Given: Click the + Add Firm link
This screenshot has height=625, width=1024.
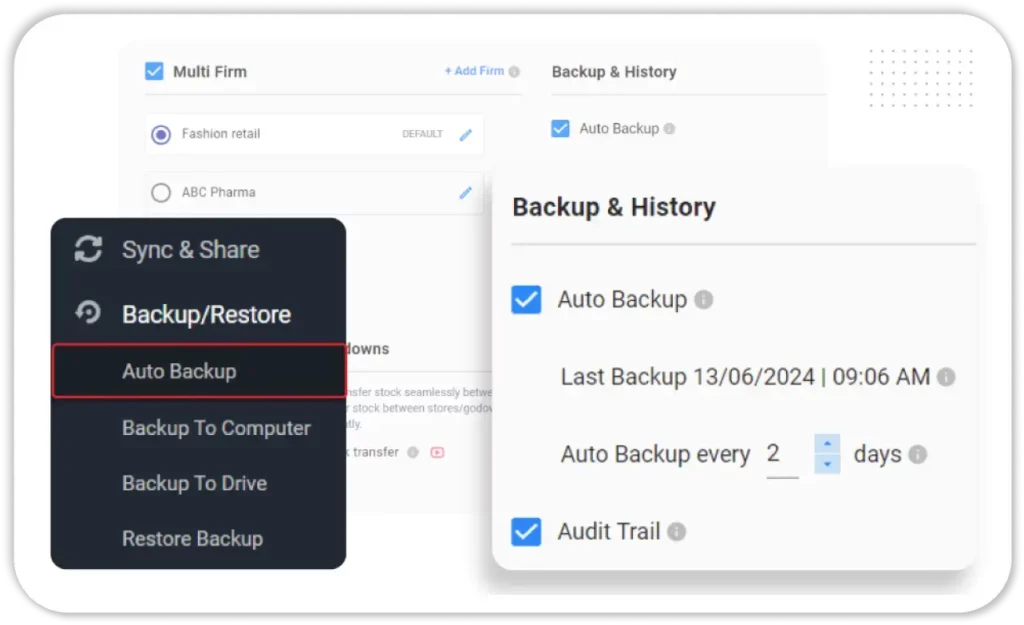Looking at the screenshot, I should (x=474, y=71).
